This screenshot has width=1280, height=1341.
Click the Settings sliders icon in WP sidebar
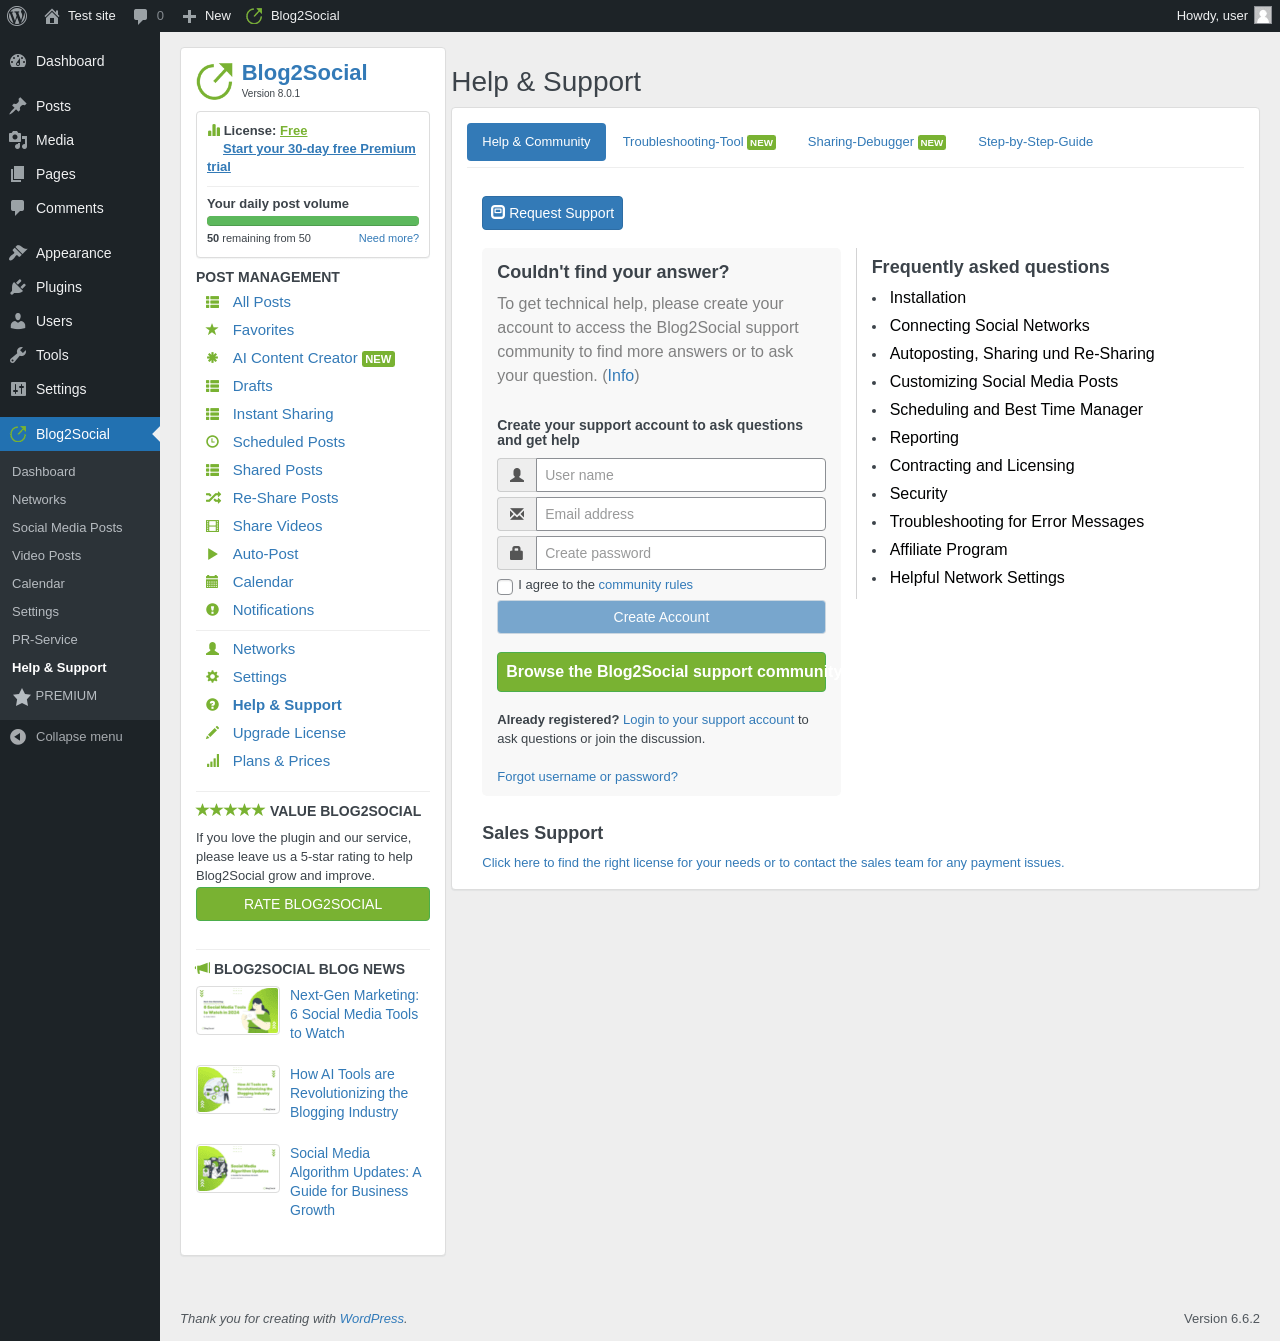[18, 389]
